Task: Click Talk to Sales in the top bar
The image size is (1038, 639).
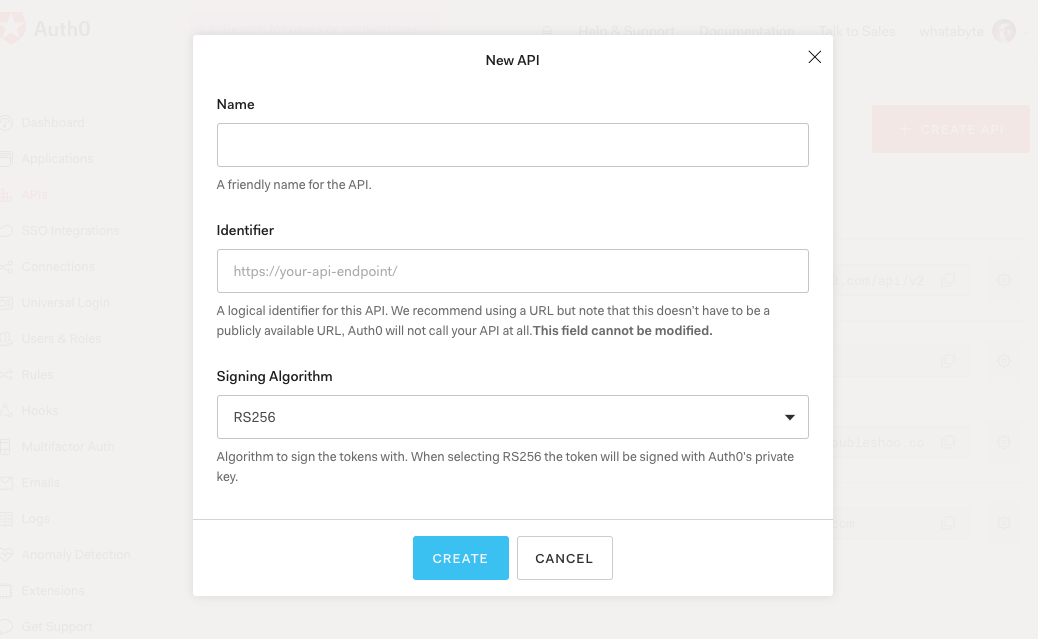Action: pos(856,31)
